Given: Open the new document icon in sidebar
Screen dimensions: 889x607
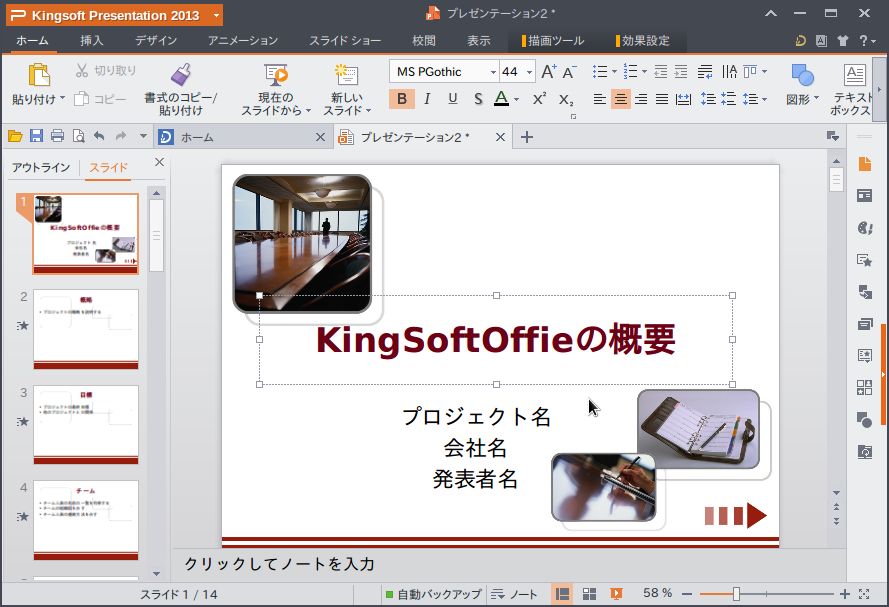Looking at the screenshot, I should [x=865, y=164].
